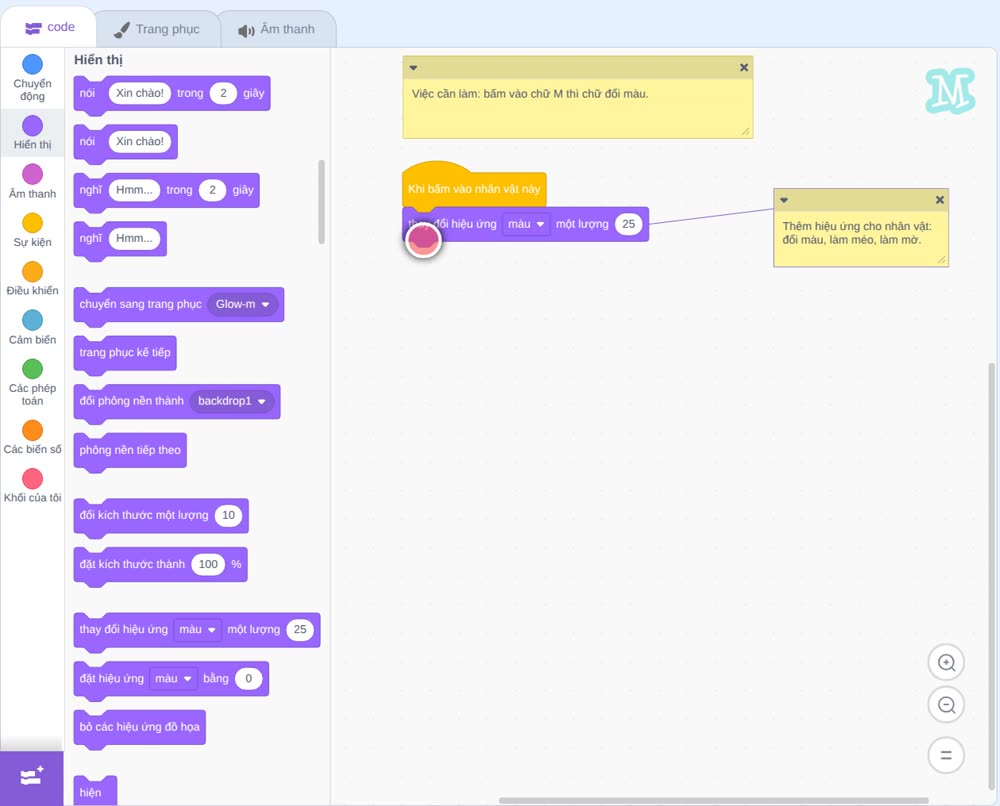Click the 'hiện' block in palette
The width and height of the screenshot is (1000, 806).
(x=95, y=791)
